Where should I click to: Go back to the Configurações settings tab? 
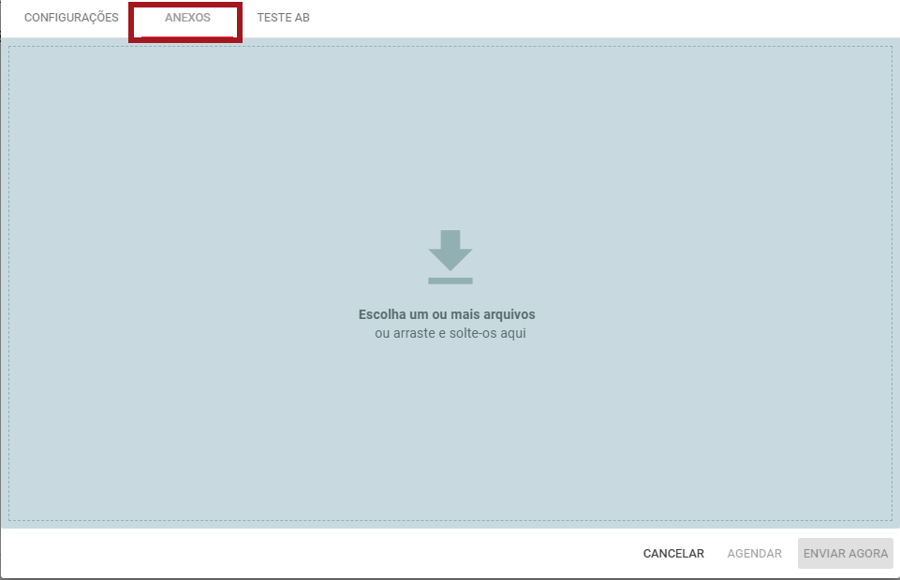click(71, 18)
